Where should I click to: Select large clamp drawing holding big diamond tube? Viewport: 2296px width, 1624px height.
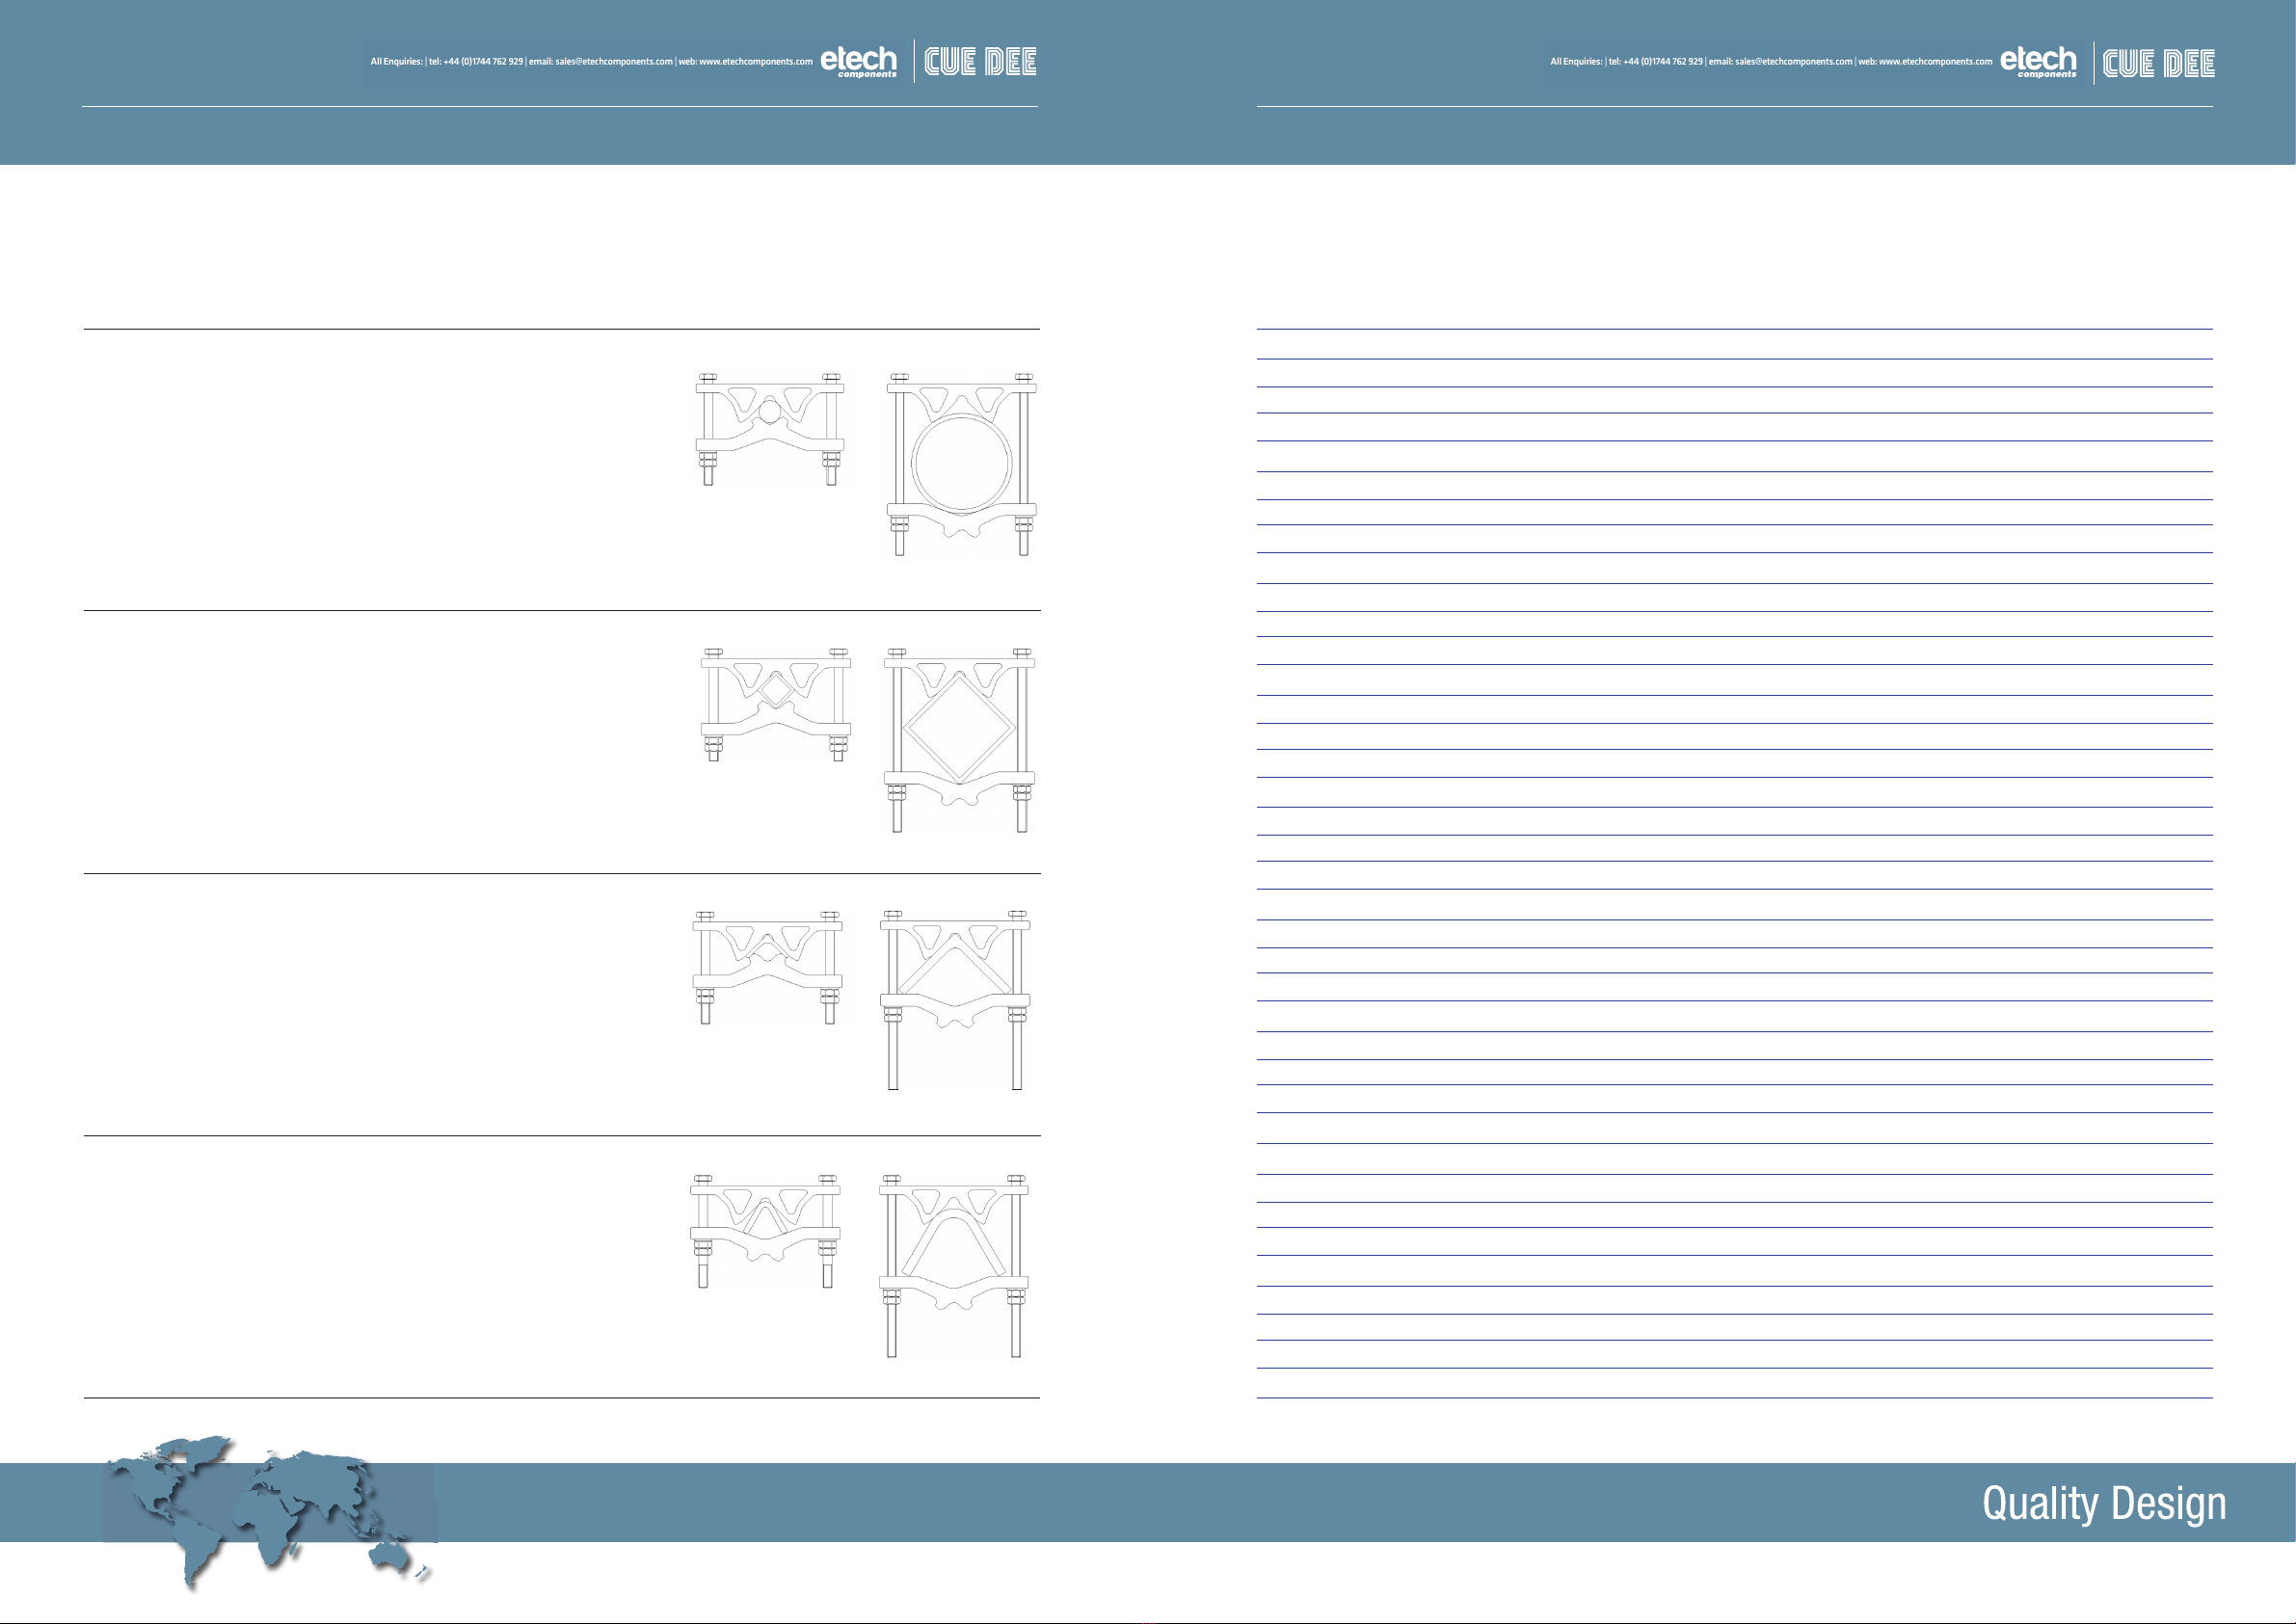(x=959, y=740)
